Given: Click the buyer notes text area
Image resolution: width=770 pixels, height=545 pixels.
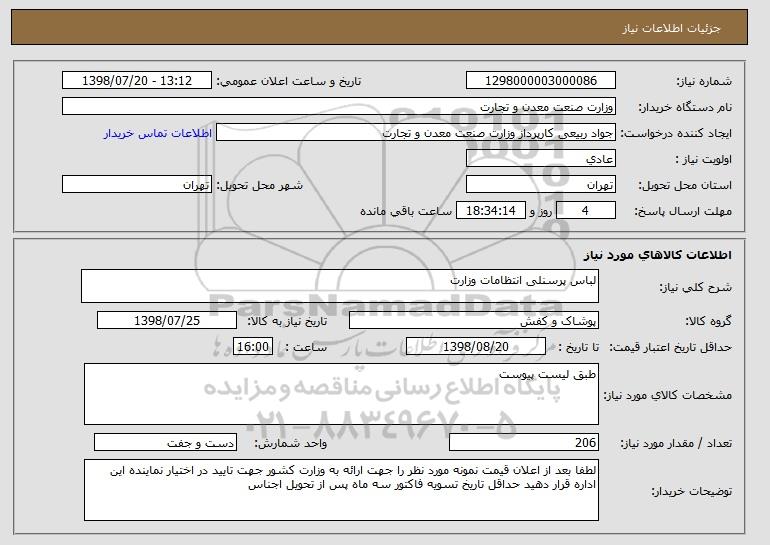Looking at the screenshot, I should pos(341,490).
